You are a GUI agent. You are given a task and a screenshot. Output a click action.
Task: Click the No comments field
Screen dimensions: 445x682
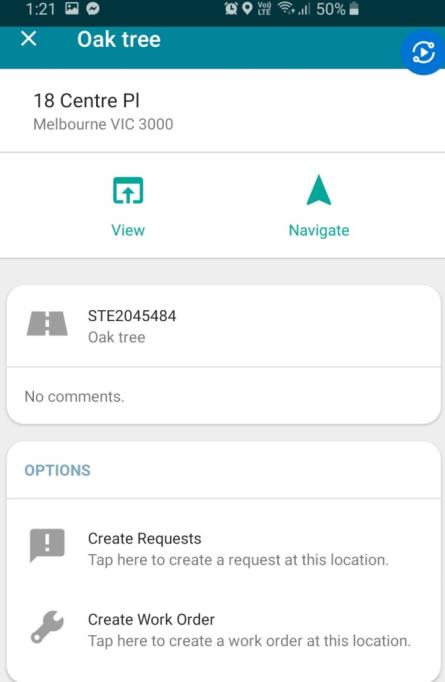224,396
